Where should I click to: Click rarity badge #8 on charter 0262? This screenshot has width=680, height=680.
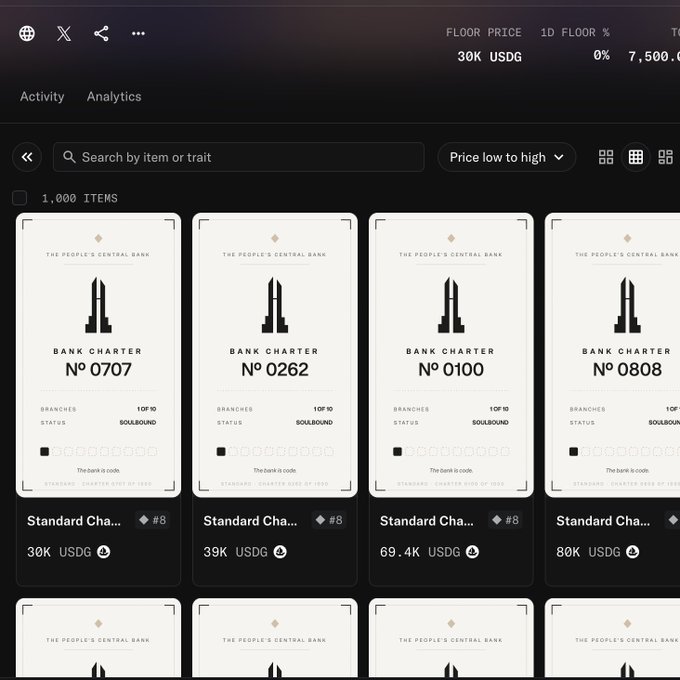click(x=329, y=520)
